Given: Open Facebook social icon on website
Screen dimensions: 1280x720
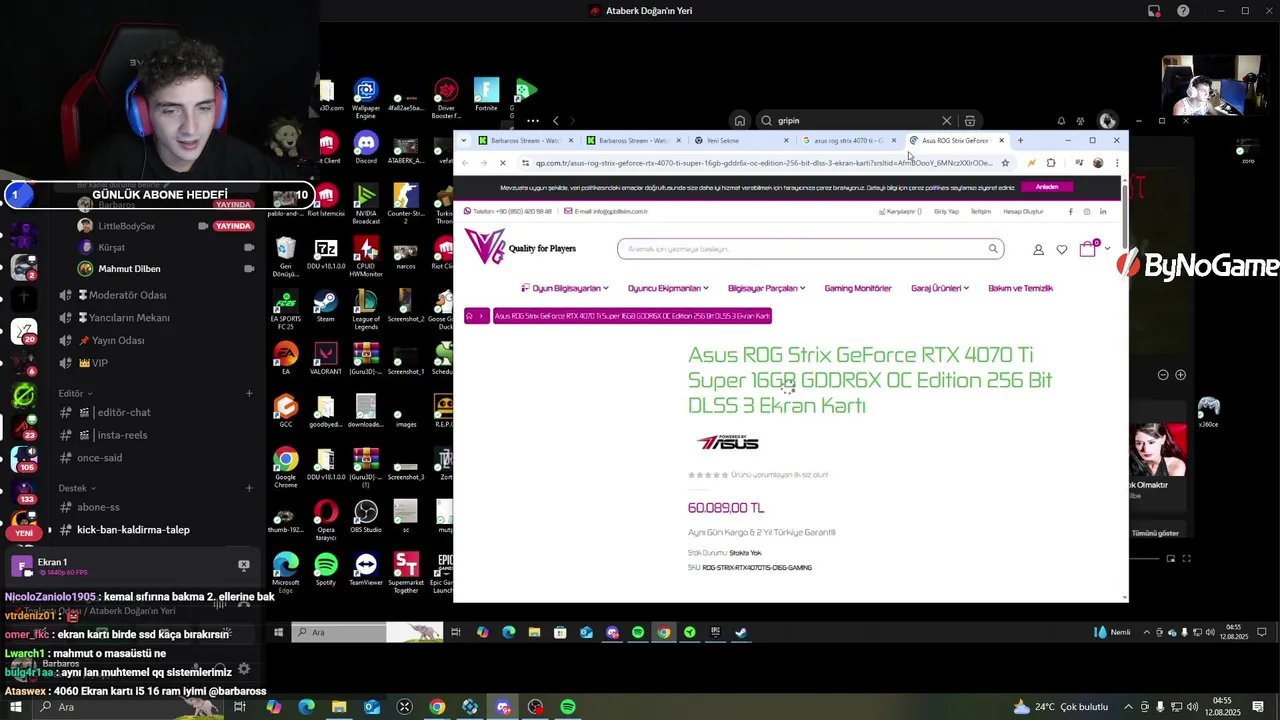Looking at the screenshot, I should [1070, 212].
